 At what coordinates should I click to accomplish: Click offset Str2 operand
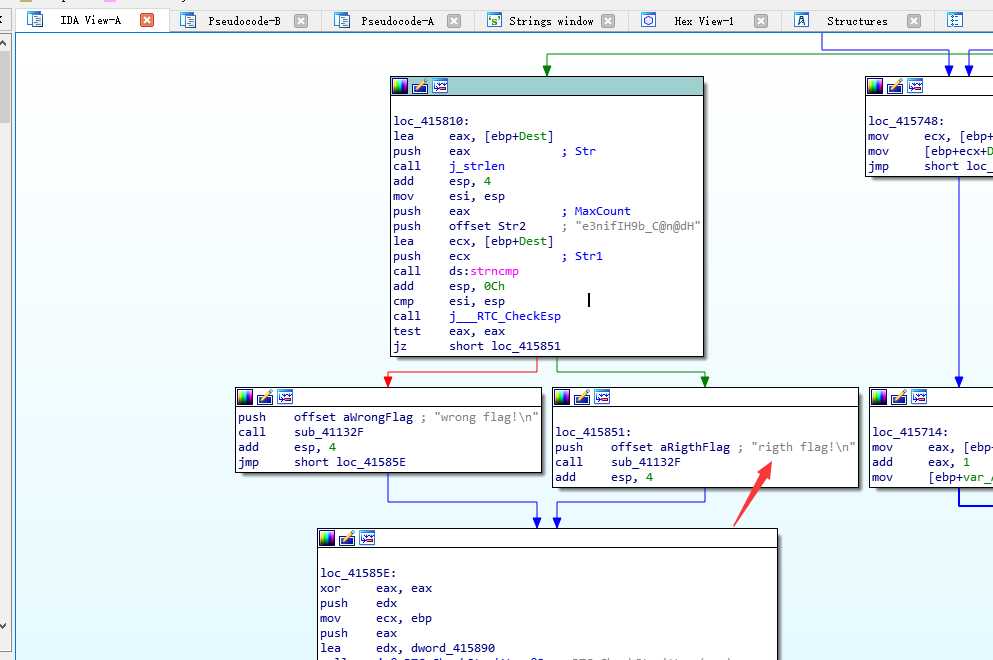487,226
